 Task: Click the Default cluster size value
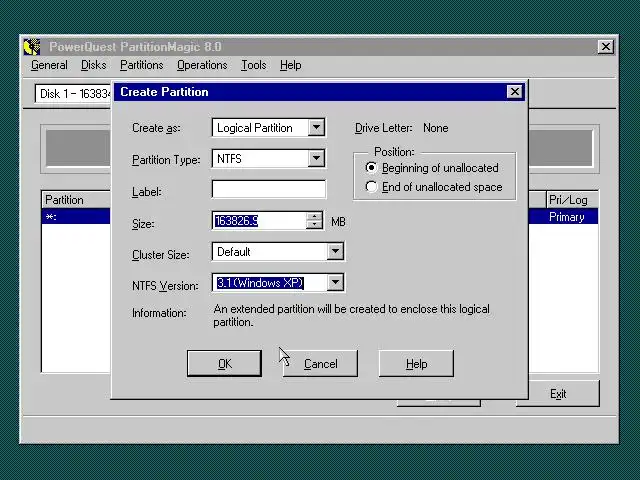click(x=233, y=252)
